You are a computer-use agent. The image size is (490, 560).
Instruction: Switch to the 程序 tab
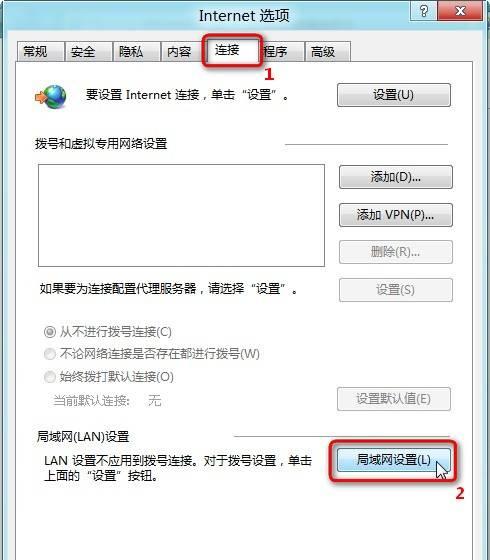tap(282, 52)
